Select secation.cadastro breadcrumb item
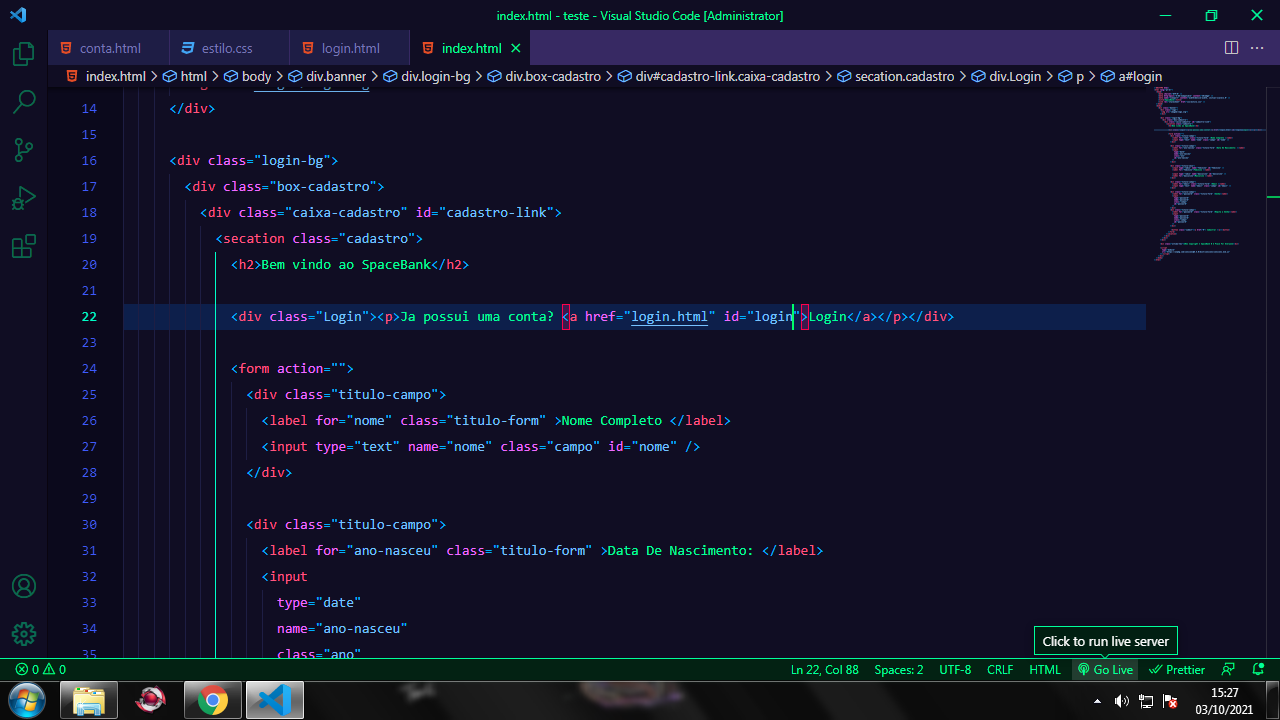Viewport: 1280px width, 720px height. click(x=896, y=76)
